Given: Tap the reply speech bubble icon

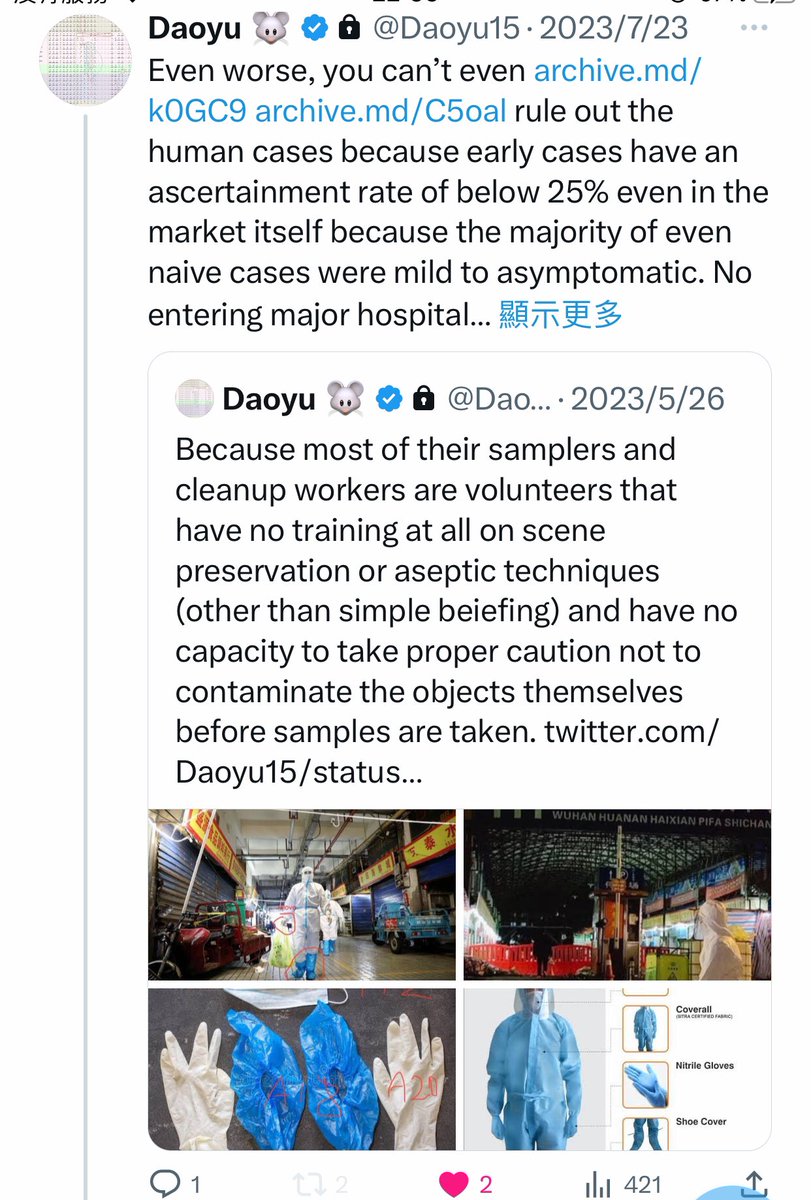Looking at the screenshot, I should click(164, 1184).
